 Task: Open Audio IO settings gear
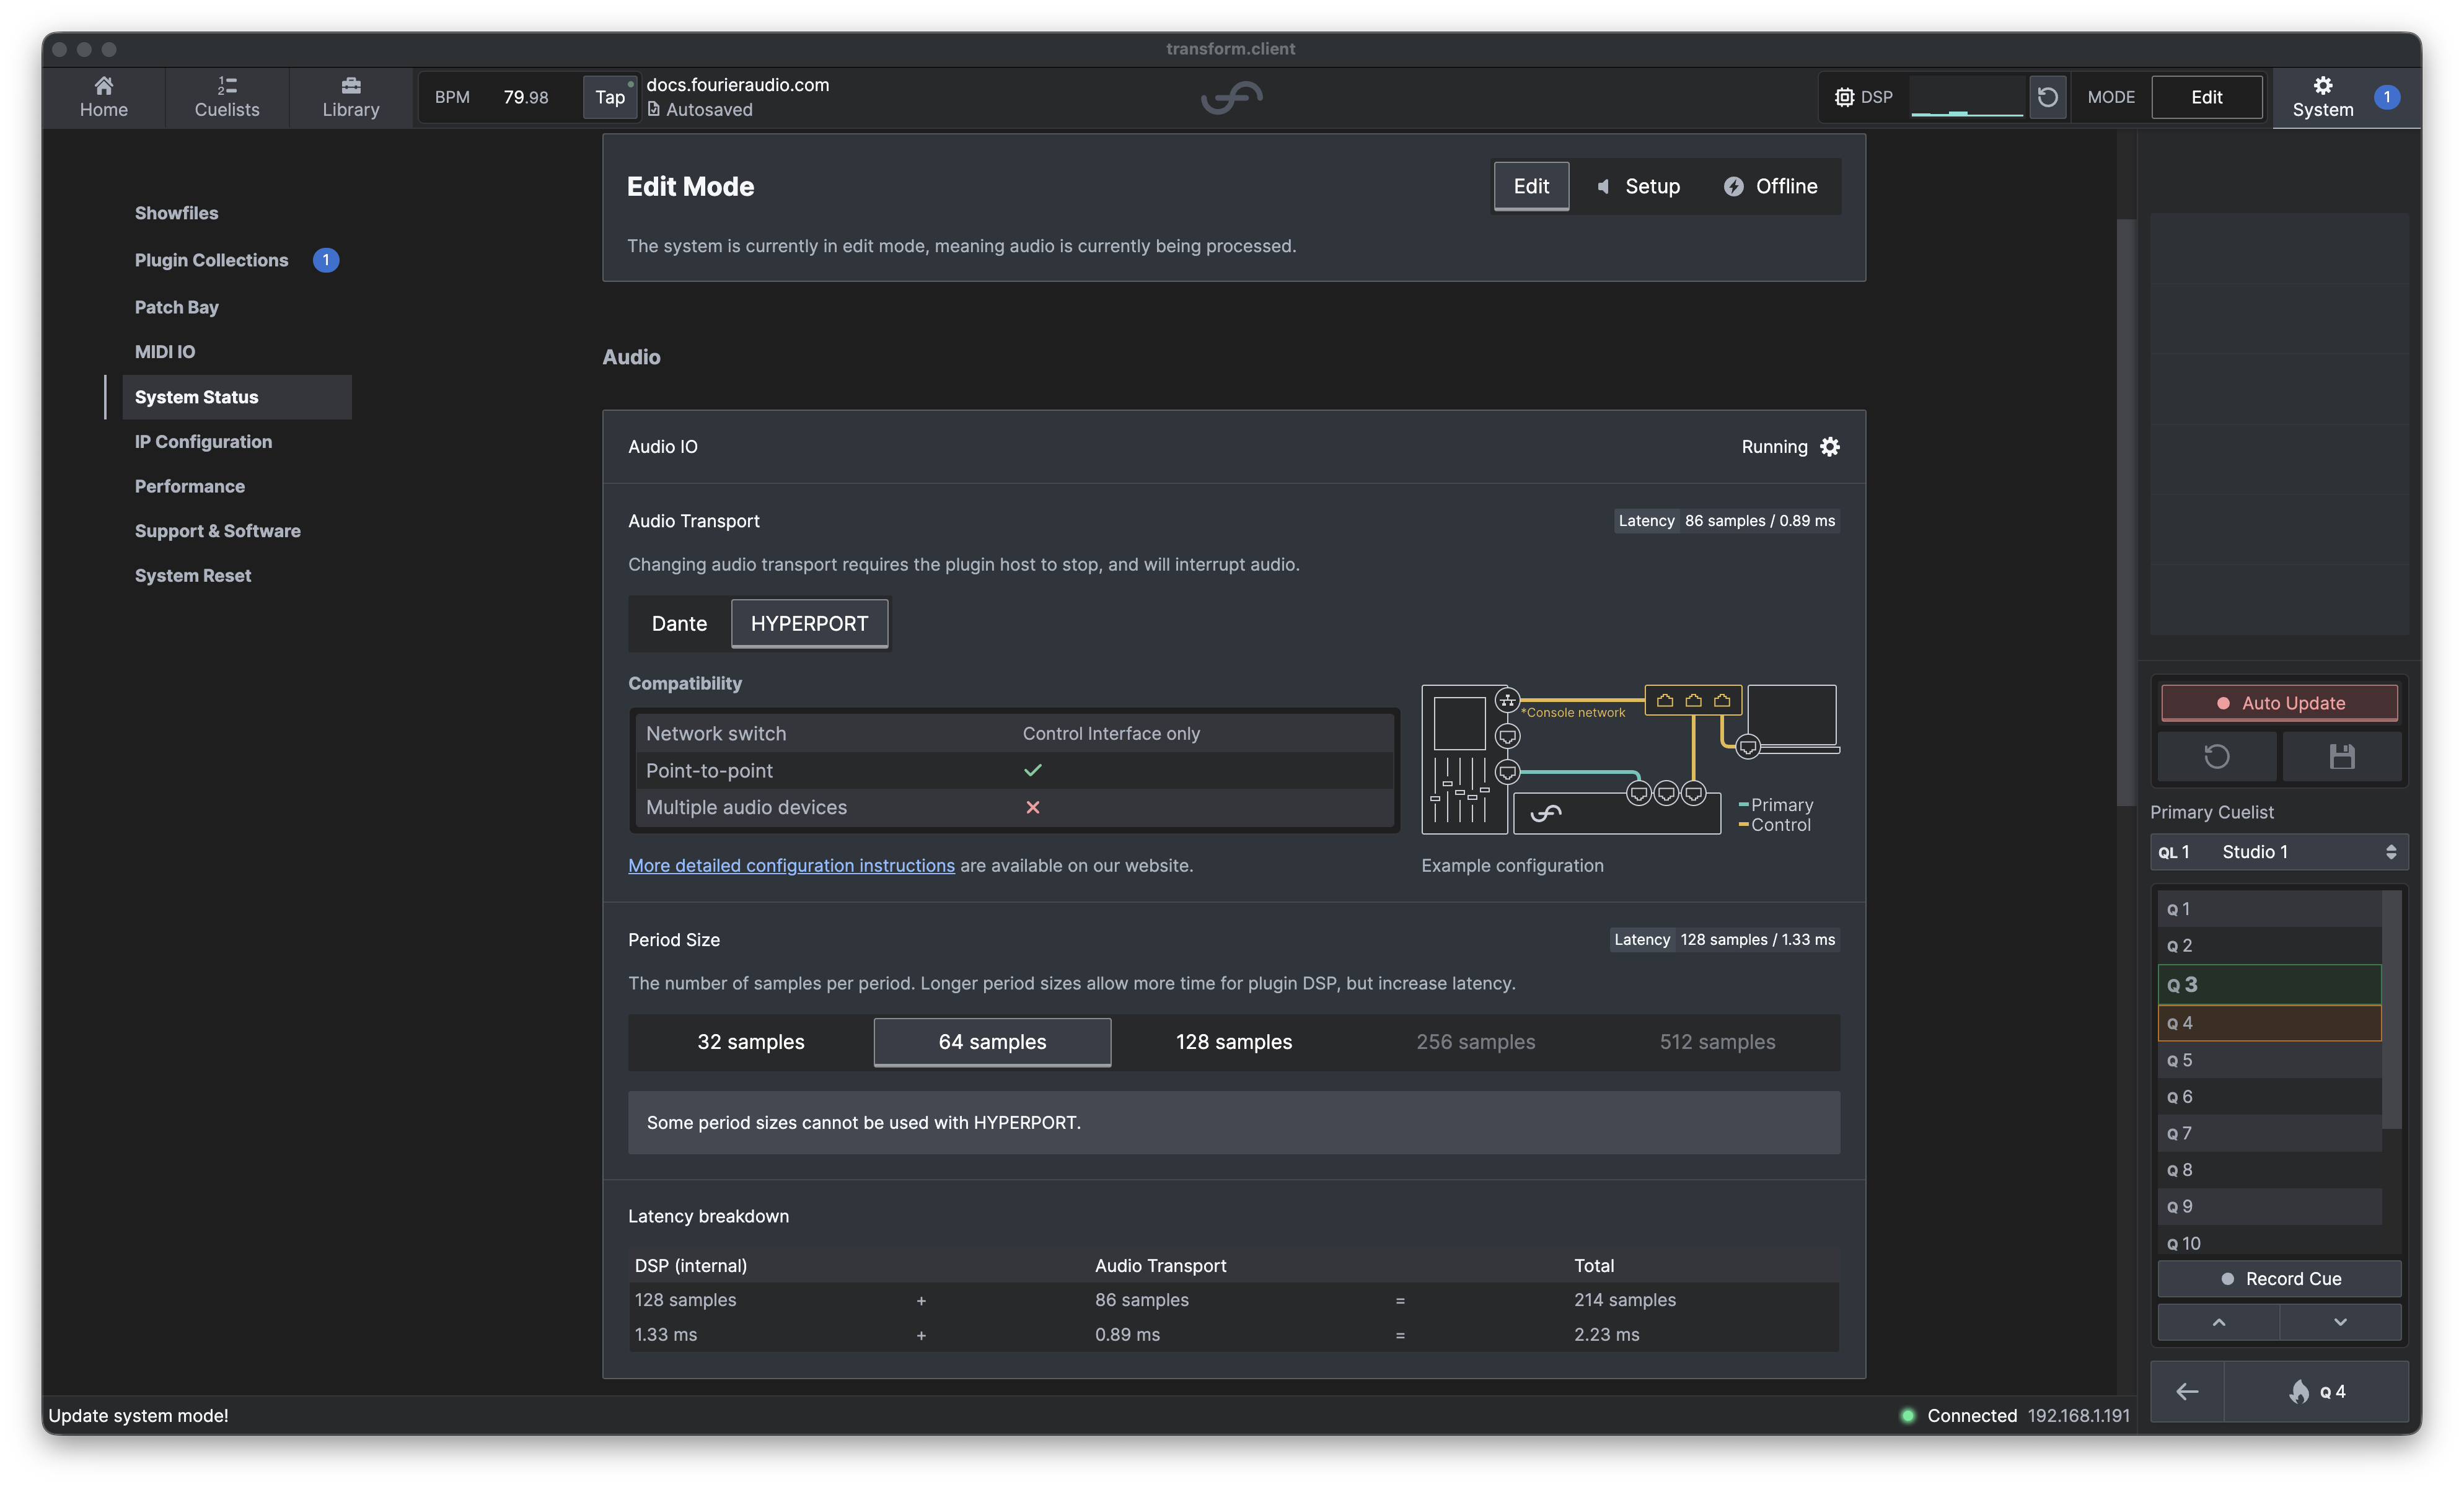click(1830, 447)
